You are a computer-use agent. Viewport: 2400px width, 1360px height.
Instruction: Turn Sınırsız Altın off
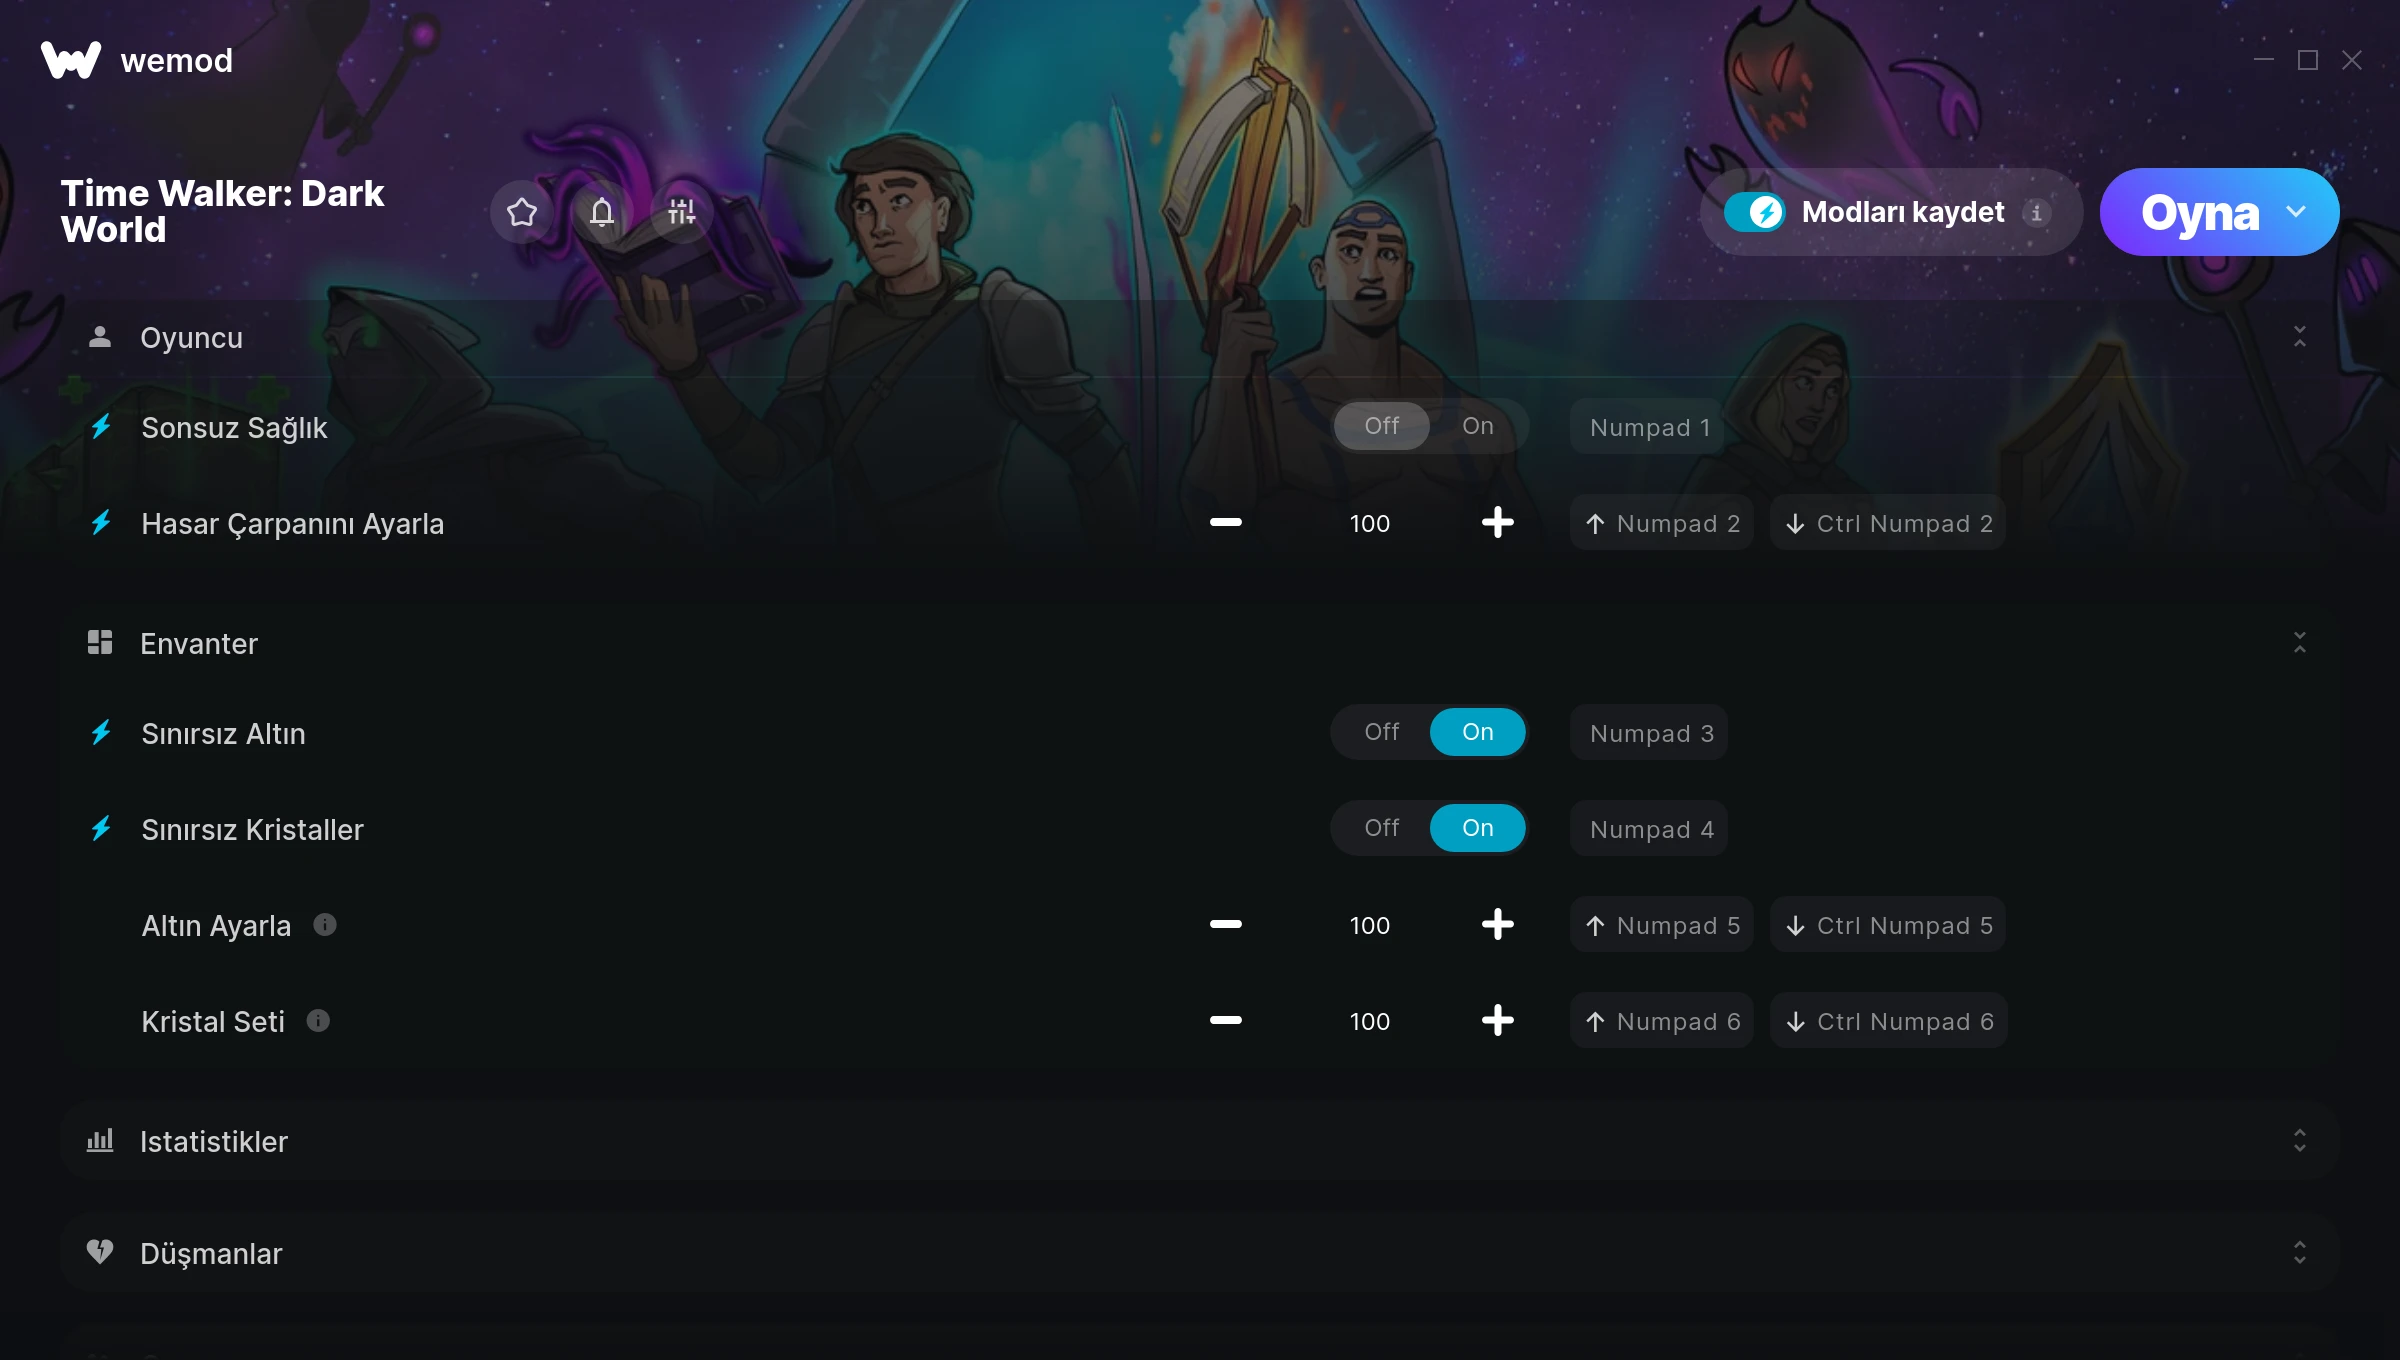coord(1382,733)
